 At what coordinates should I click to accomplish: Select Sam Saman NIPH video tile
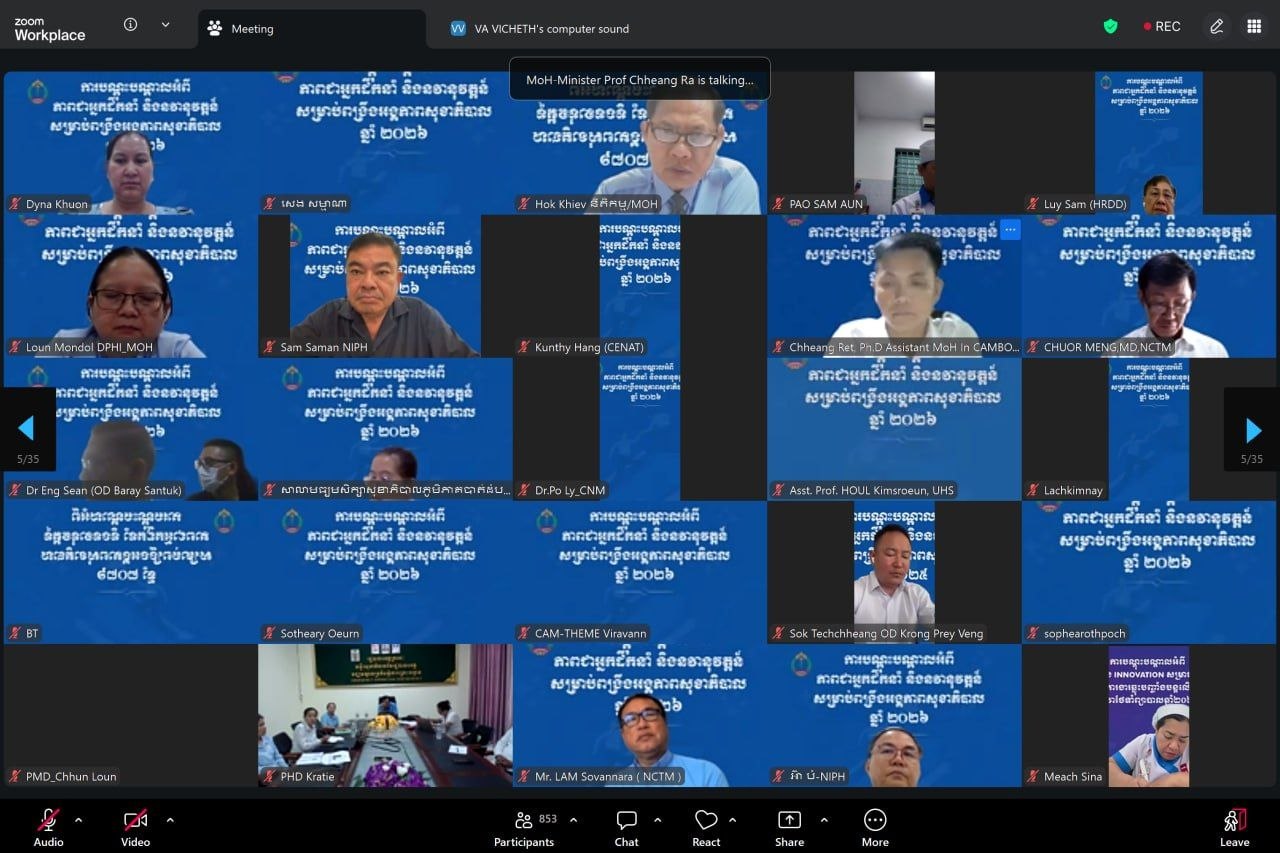pyautogui.click(x=385, y=286)
